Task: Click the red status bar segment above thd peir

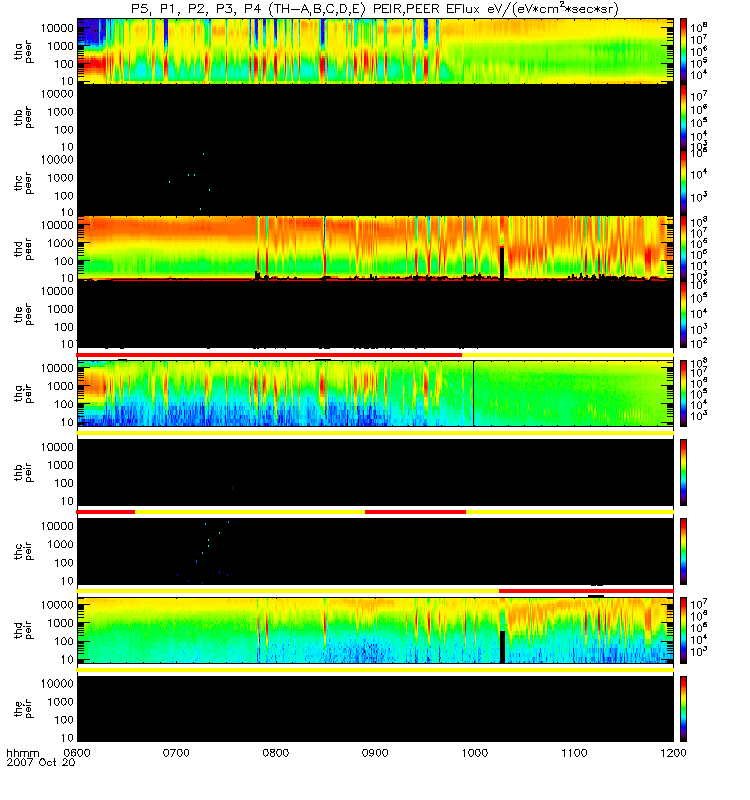Action: 586,591
